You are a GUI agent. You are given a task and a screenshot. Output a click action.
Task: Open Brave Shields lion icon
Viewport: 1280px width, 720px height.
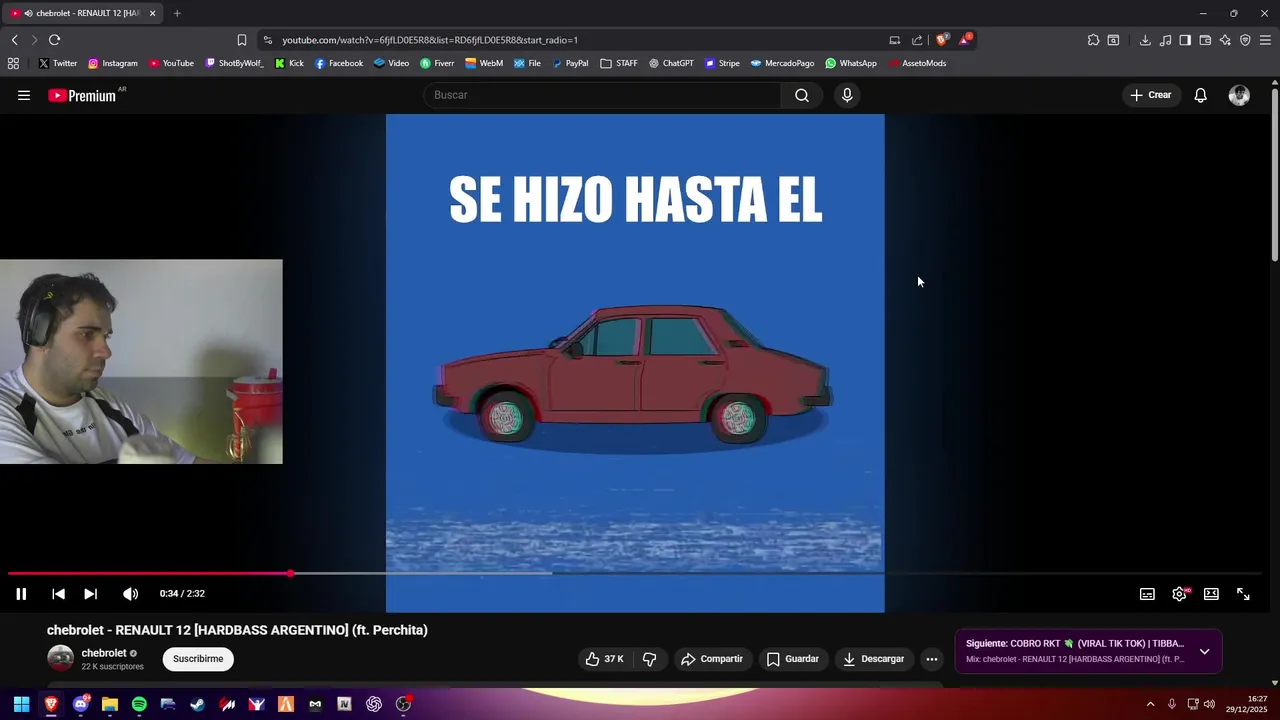[941, 40]
